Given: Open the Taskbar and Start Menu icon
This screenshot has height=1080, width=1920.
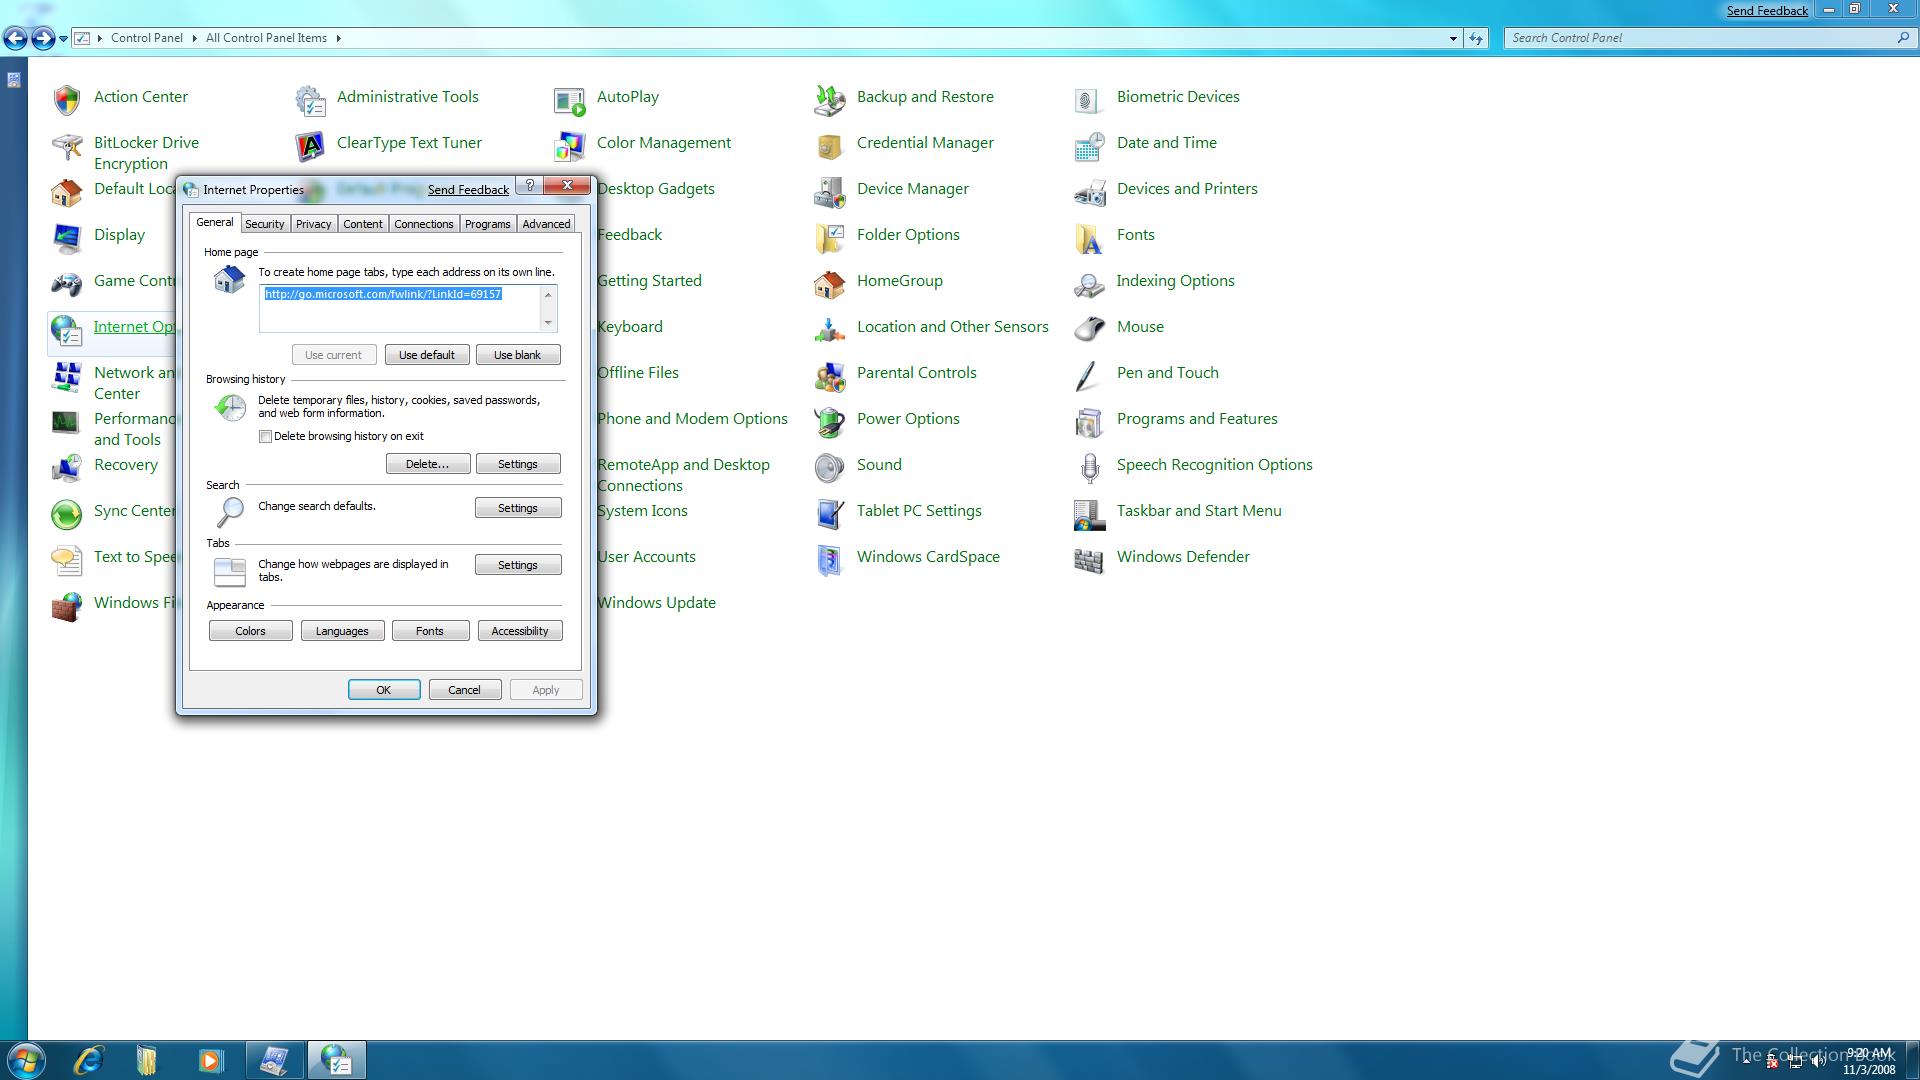Looking at the screenshot, I should pyautogui.click(x=1090, y=514).
